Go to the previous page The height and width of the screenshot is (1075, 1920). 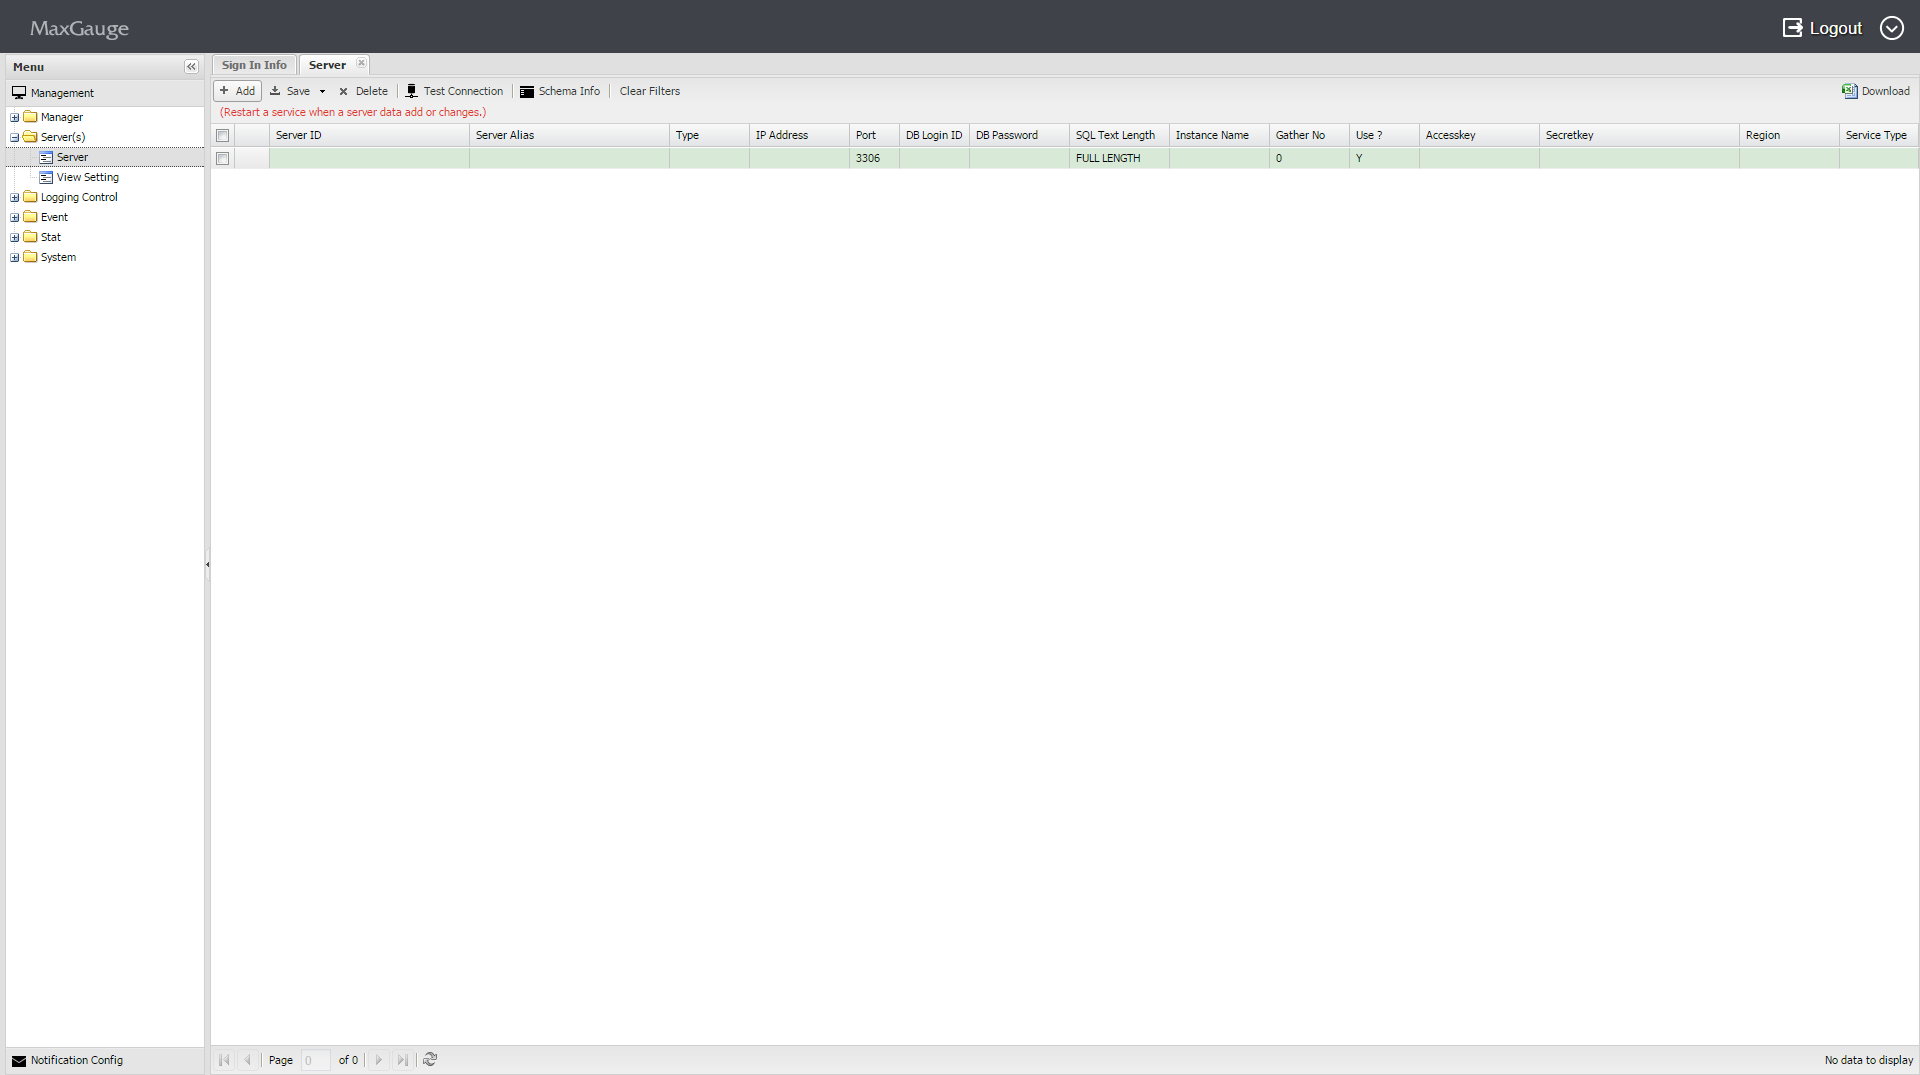tap(247, 1060)
